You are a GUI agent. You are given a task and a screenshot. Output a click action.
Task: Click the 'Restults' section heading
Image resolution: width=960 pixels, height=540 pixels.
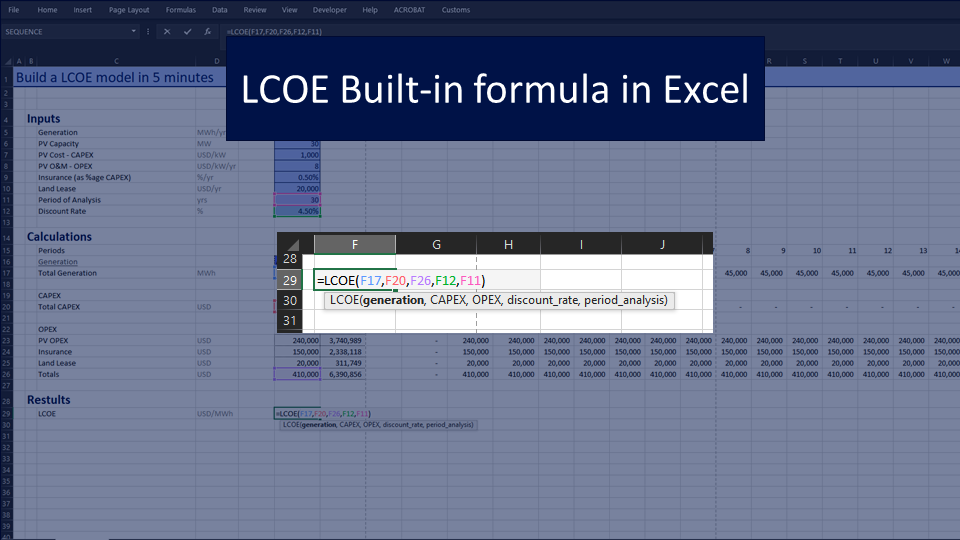click(48, 400)
